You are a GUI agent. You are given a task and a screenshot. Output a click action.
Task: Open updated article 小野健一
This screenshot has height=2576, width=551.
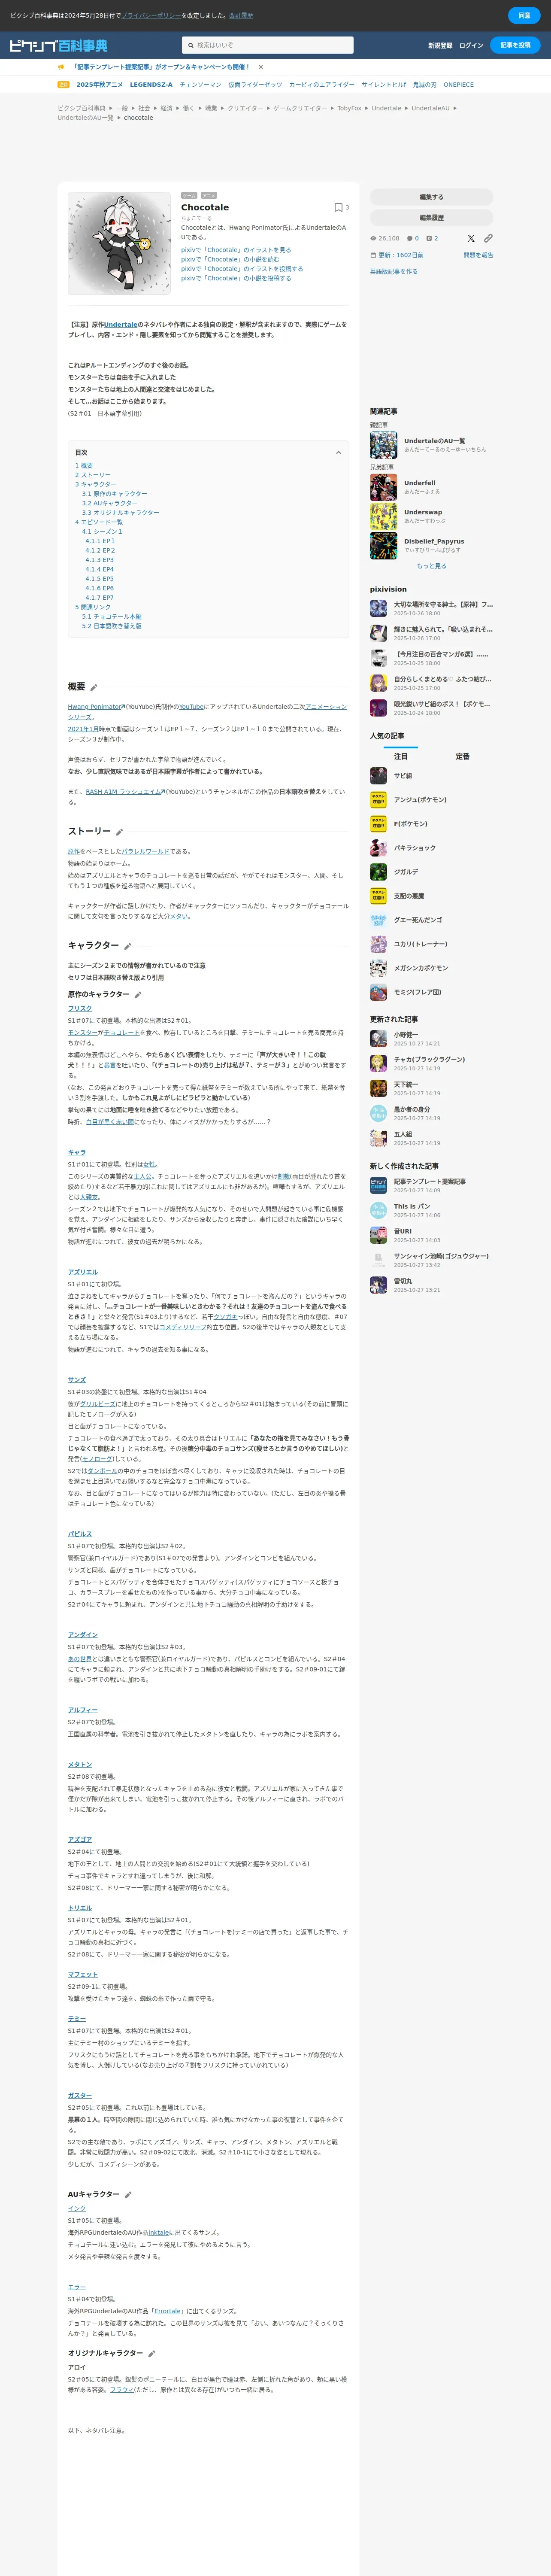[x=406, y=1035]
